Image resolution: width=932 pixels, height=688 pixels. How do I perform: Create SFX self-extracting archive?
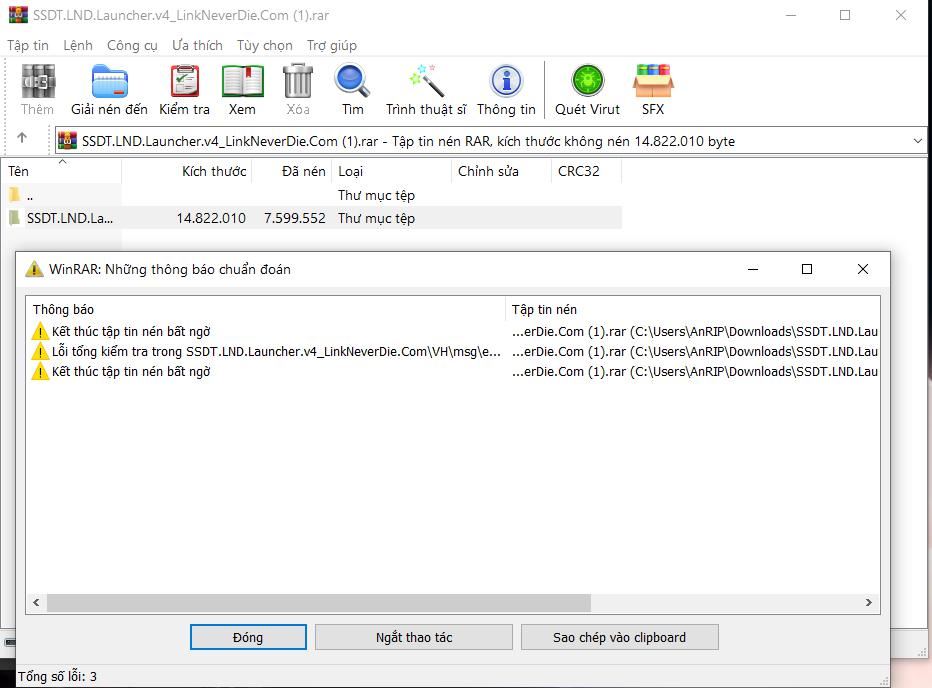click(653, 90)
